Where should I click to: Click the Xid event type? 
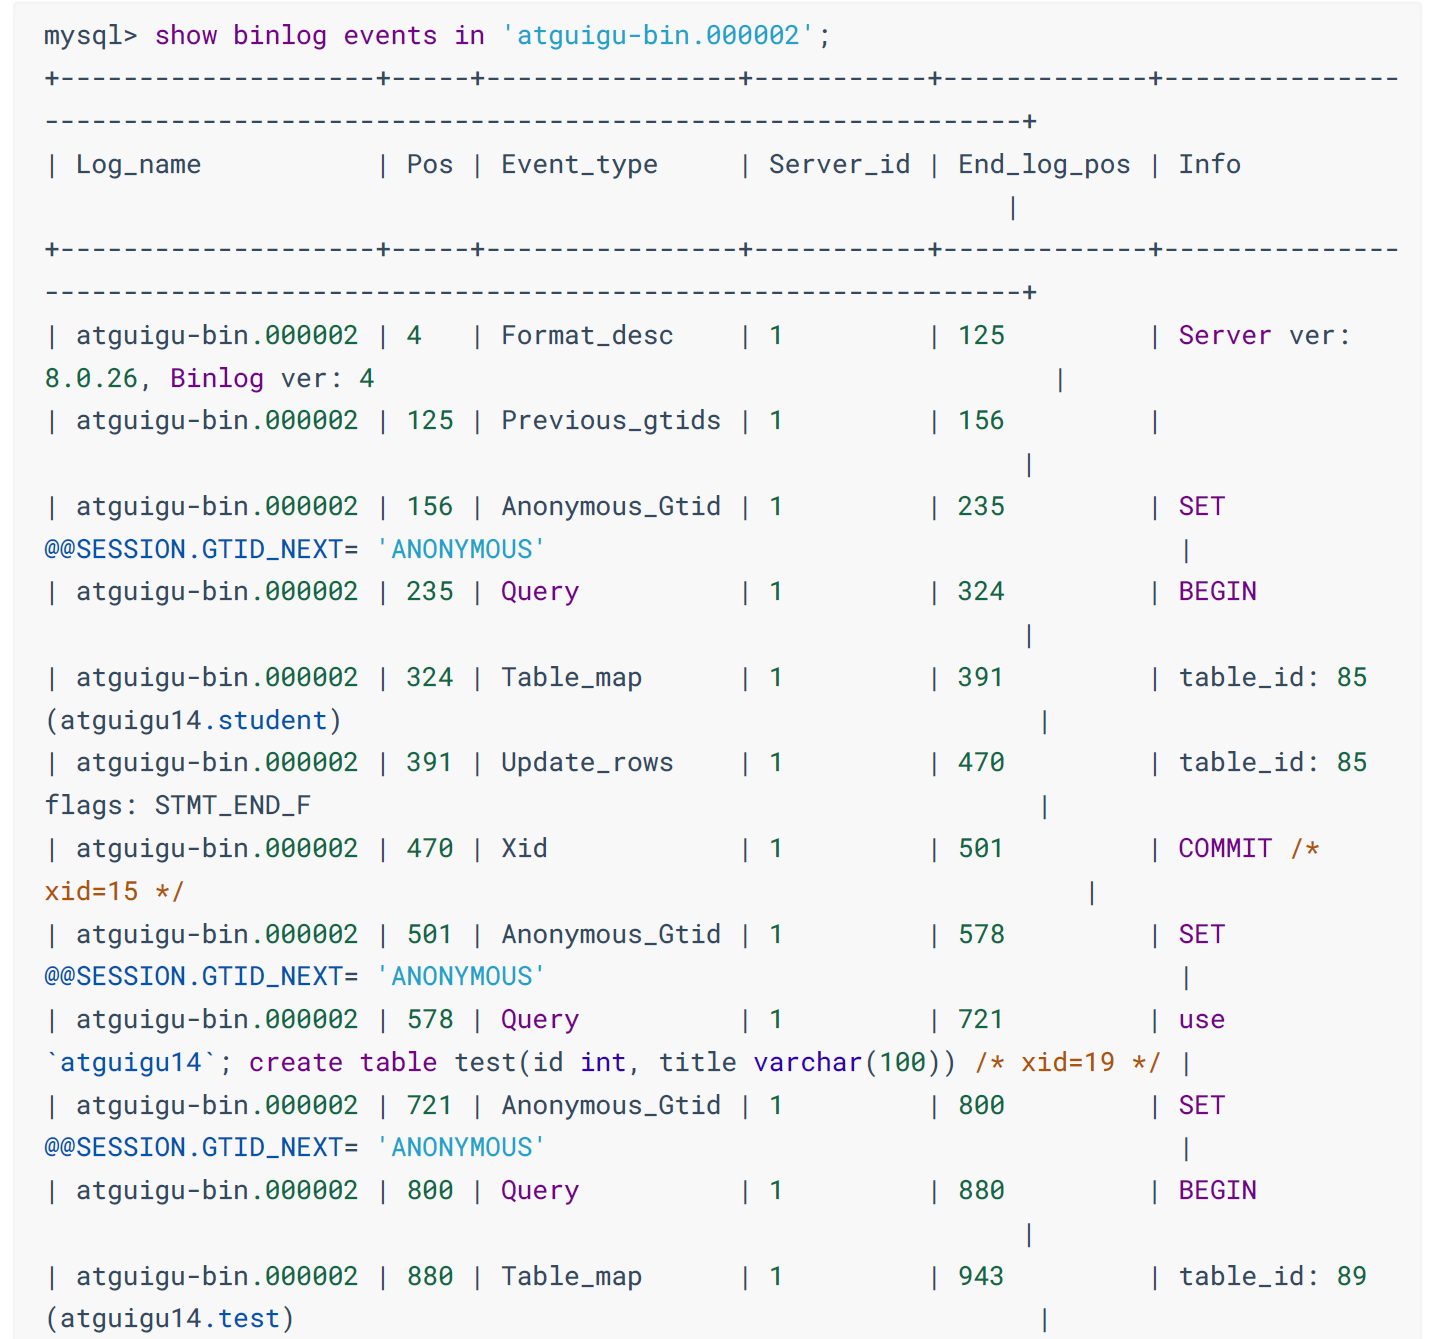524,849
